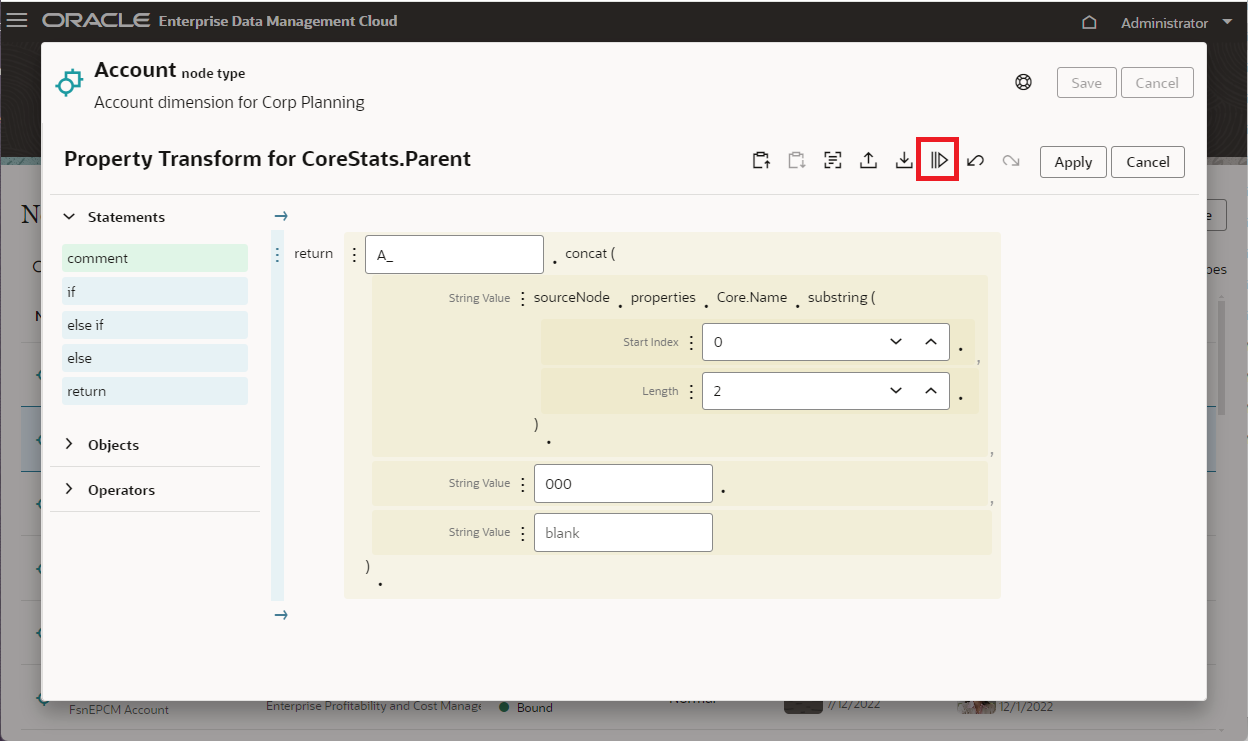The width and height of the screenshot is (1248, 741).
Task: Open help via the lifebuoy icon
Action: [1023, 83]
